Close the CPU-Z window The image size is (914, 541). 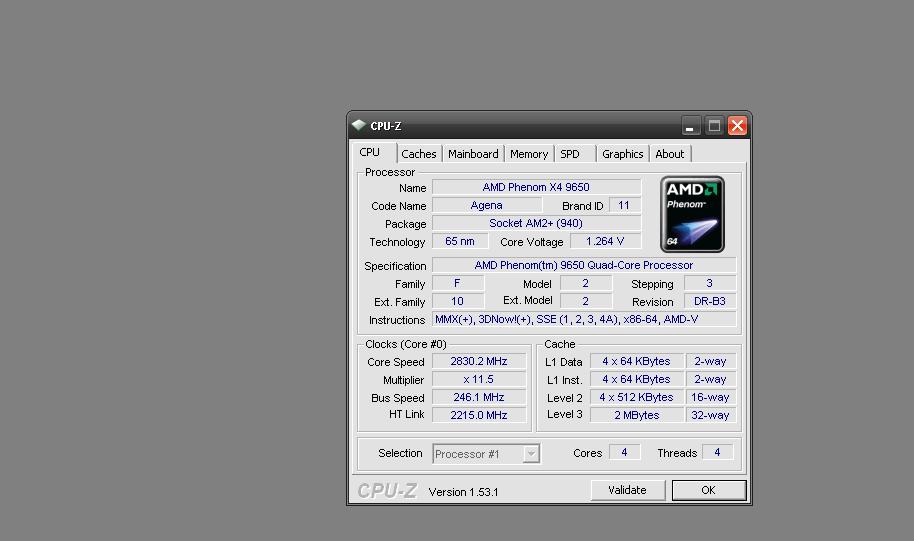[x=737, y=126]
